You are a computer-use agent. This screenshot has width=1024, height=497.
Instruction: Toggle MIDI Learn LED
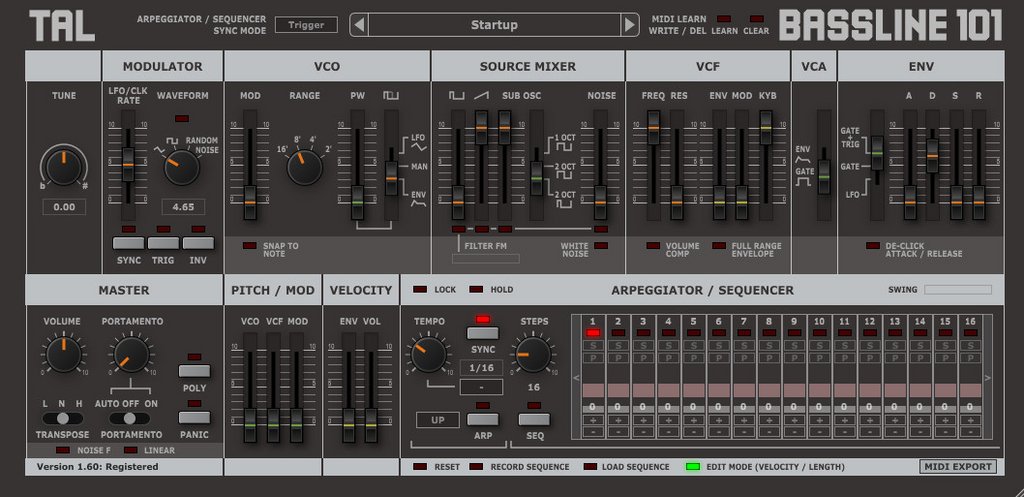click(x=724, y=19)
